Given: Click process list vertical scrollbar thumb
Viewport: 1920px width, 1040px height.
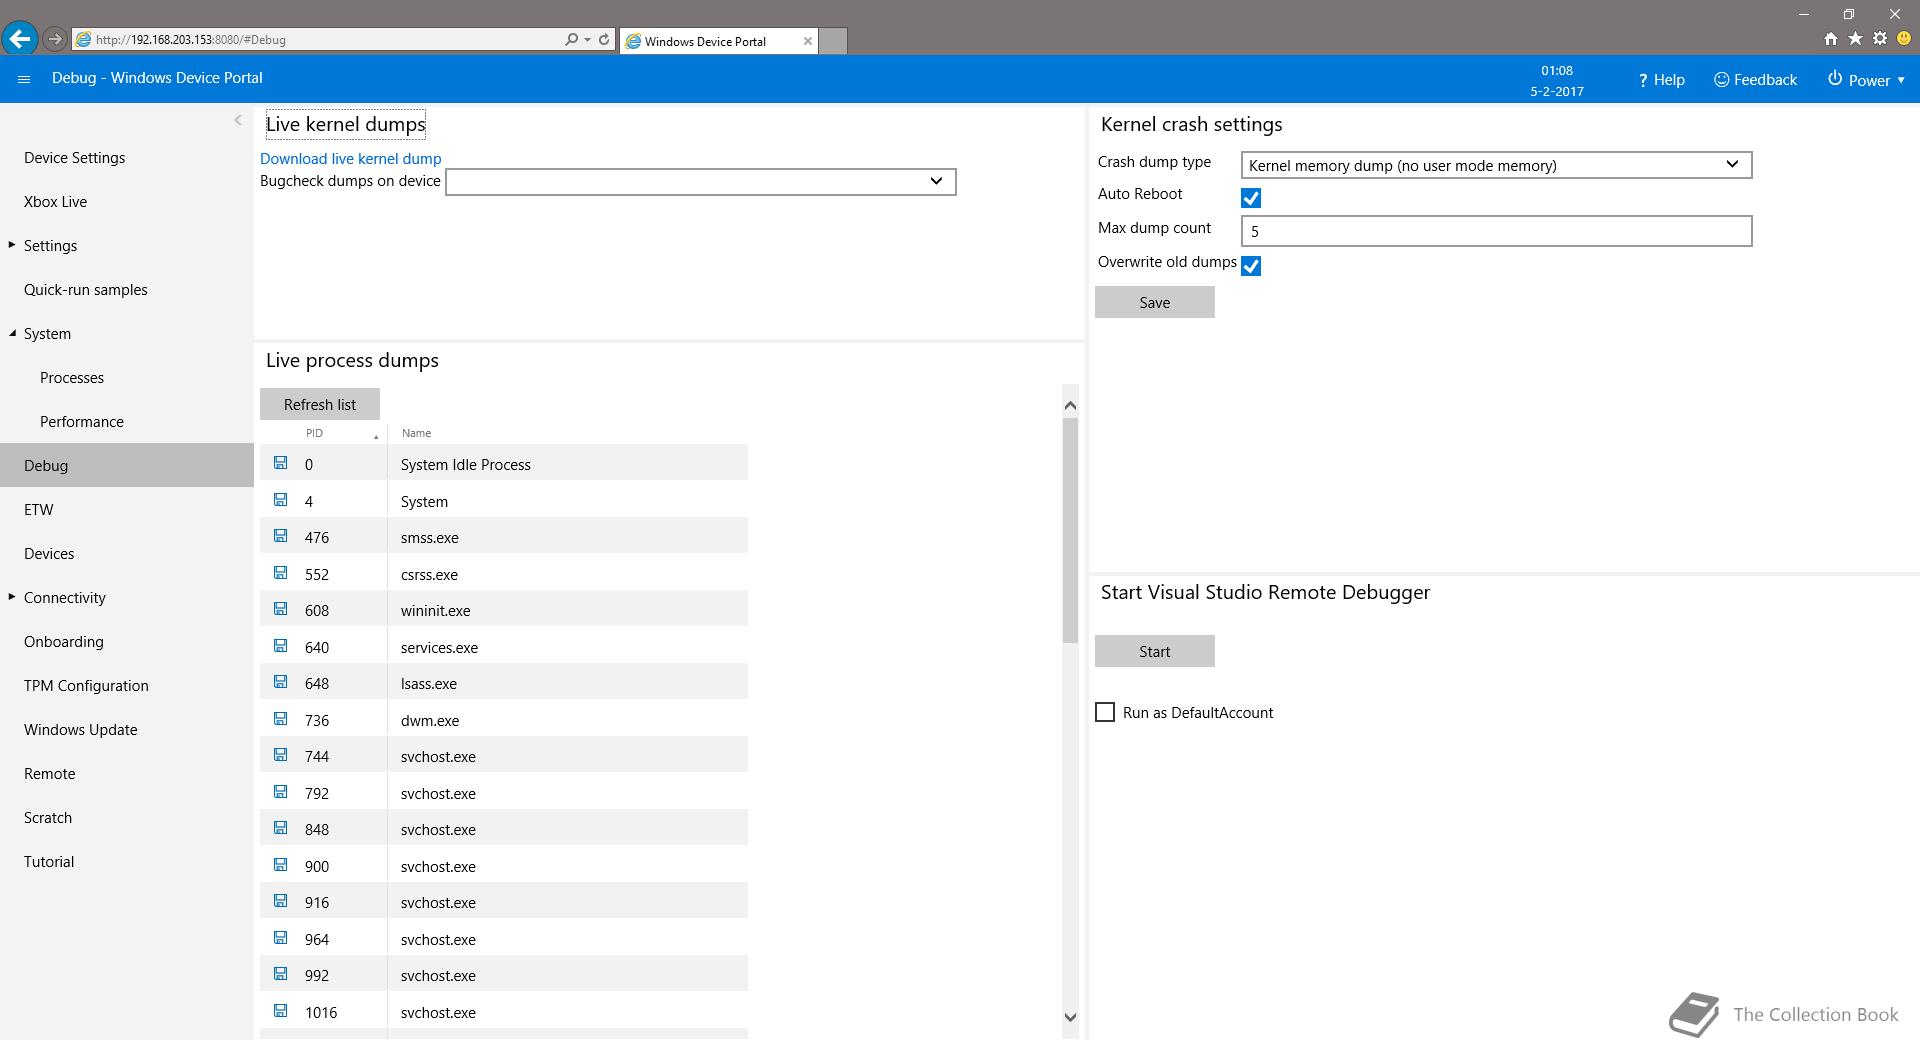Looking at the screenshot, I should 1070,530.
